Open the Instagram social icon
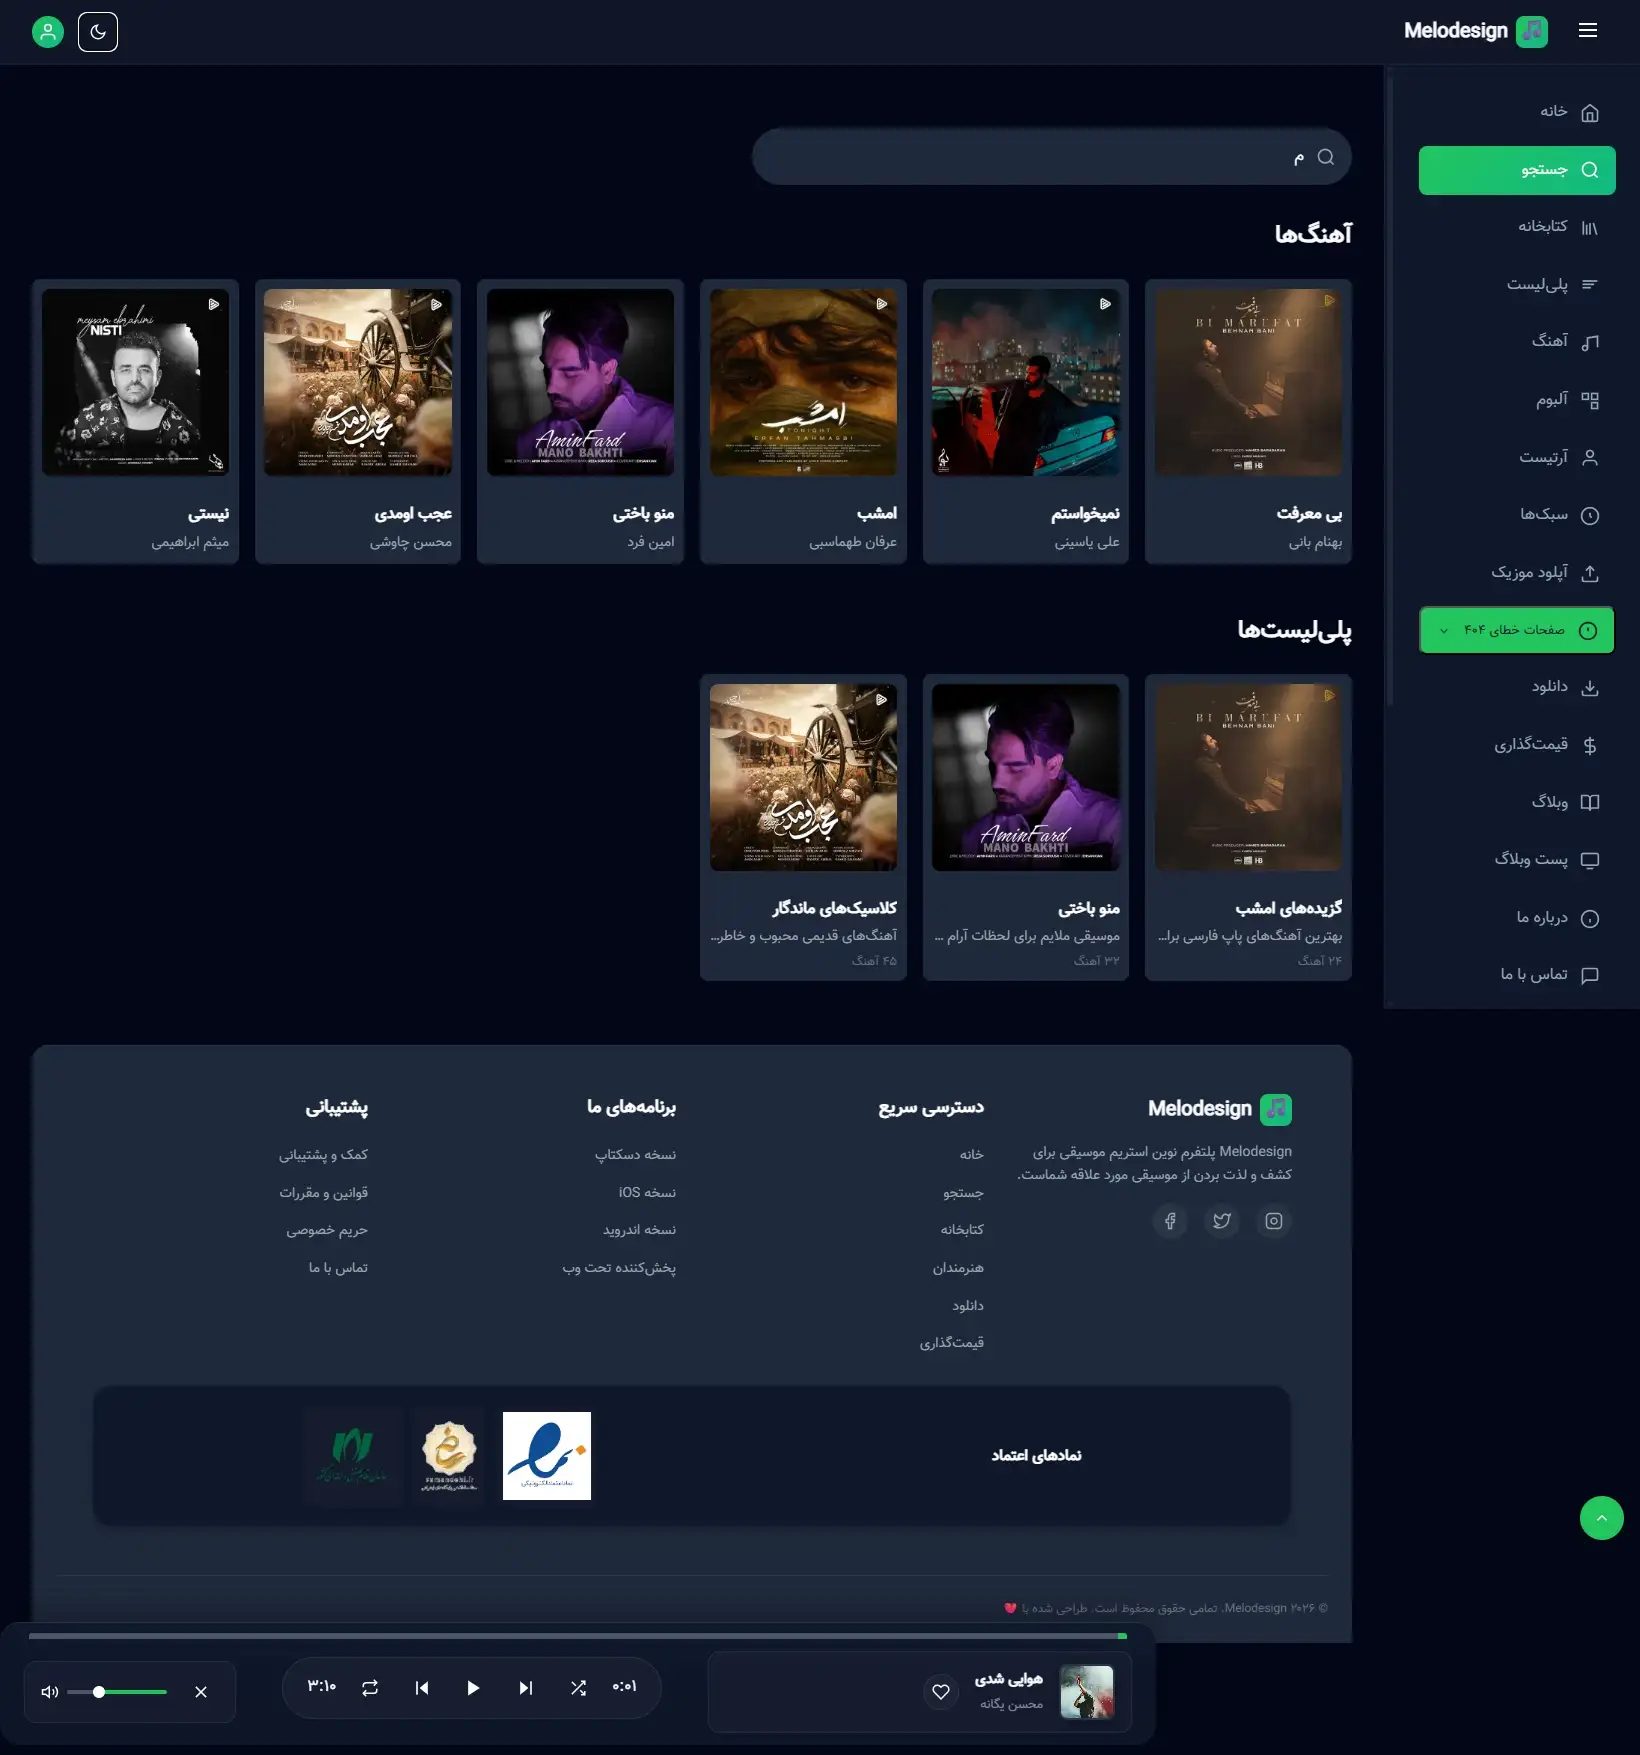The width and height of the screenshot is (1640, 1755). (1274, 1221)
